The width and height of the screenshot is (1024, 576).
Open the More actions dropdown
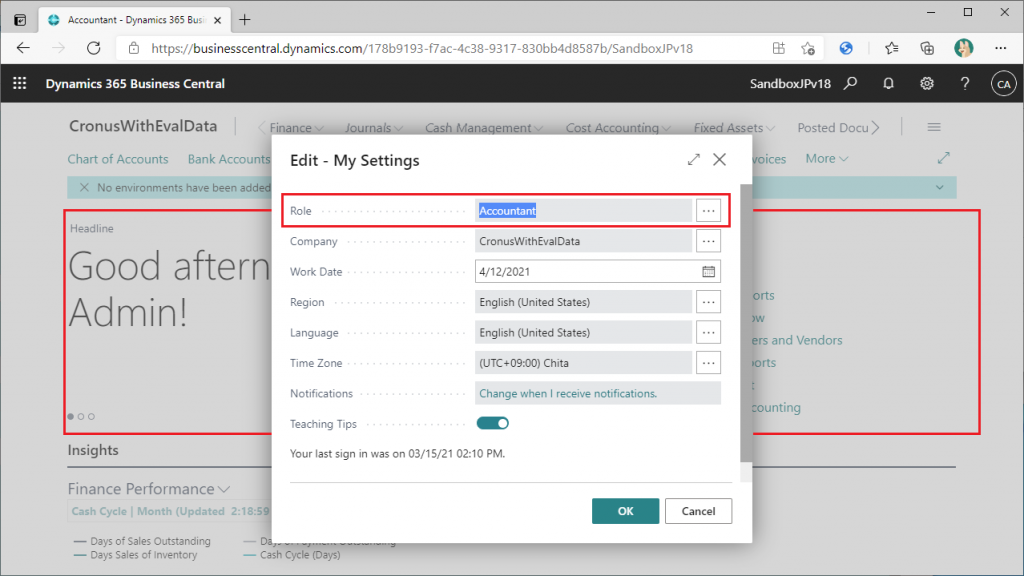coord(827,159)
